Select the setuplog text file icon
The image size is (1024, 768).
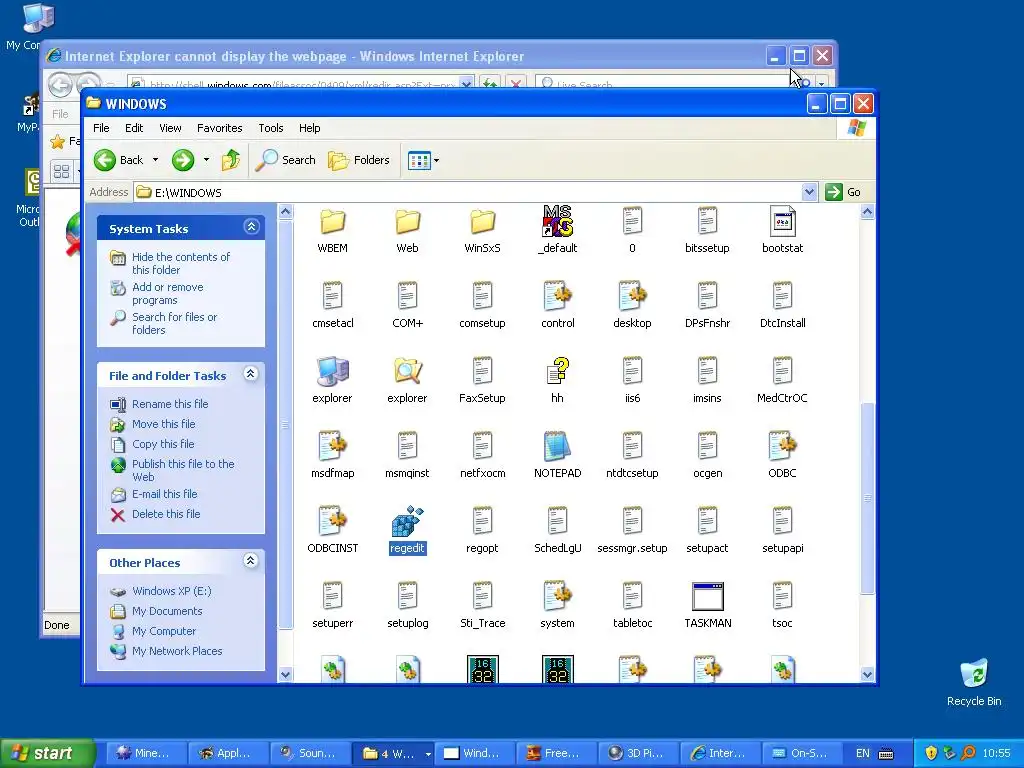[408, 596]
